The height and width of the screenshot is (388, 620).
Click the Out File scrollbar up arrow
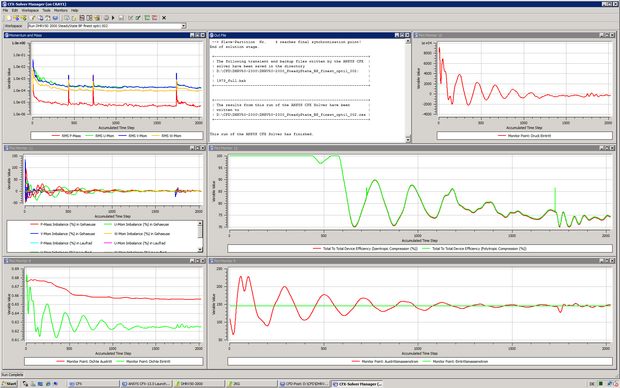[408, 41]
